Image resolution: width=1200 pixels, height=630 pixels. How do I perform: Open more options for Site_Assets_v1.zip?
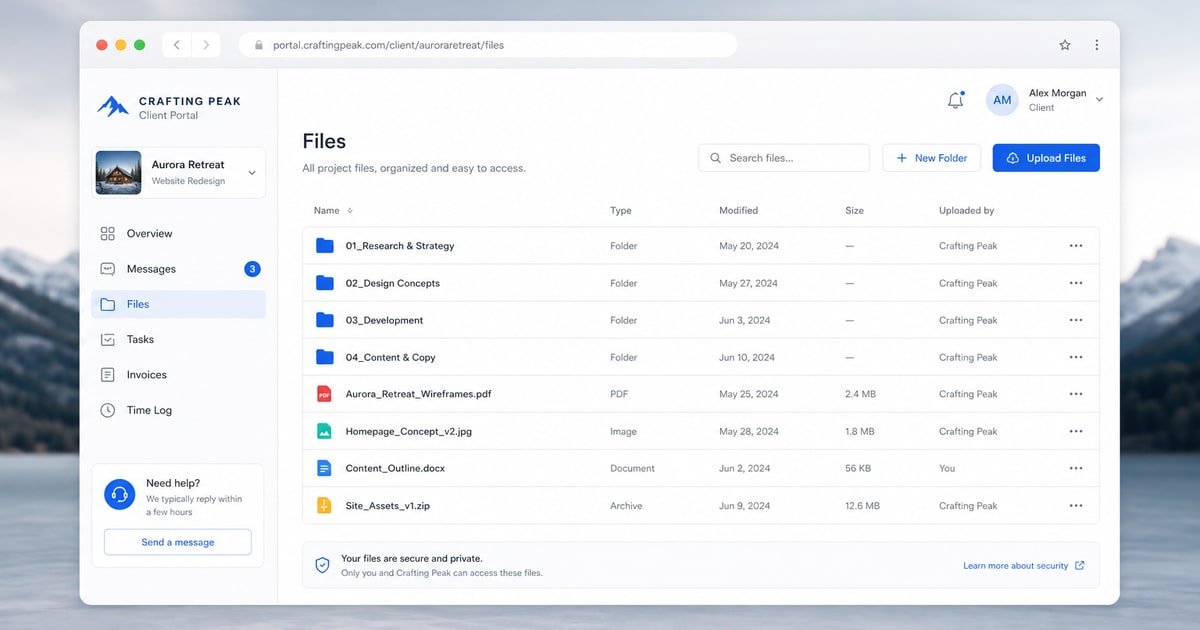click(1076, 506)
